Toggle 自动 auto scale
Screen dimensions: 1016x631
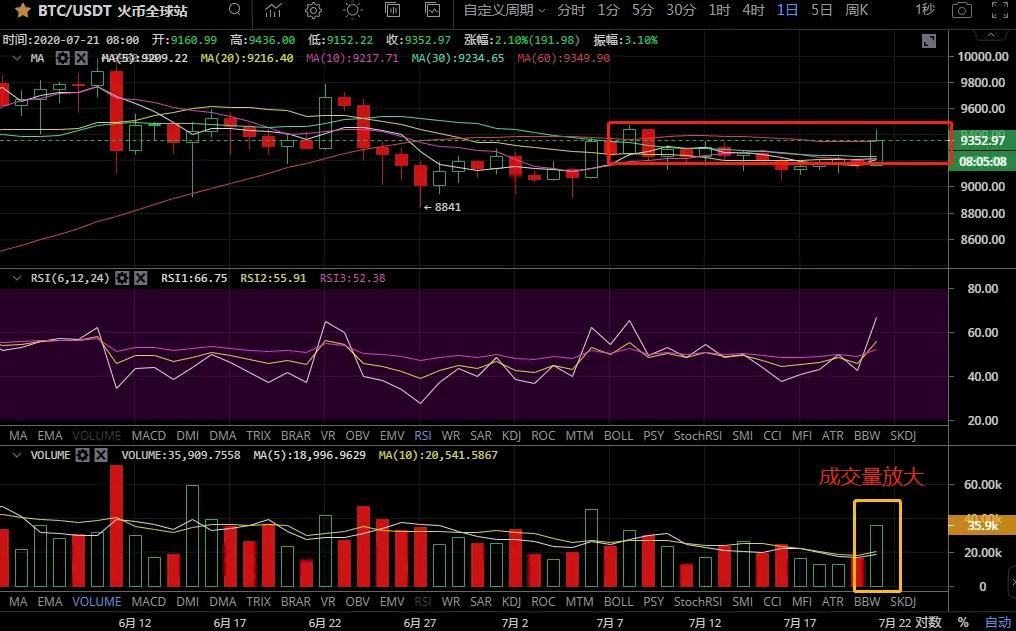click(997, 623)
